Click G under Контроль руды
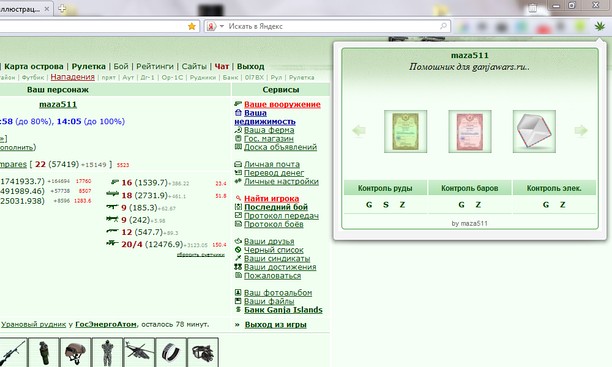This screenshot has height=367, width=612. pos(369,205)
